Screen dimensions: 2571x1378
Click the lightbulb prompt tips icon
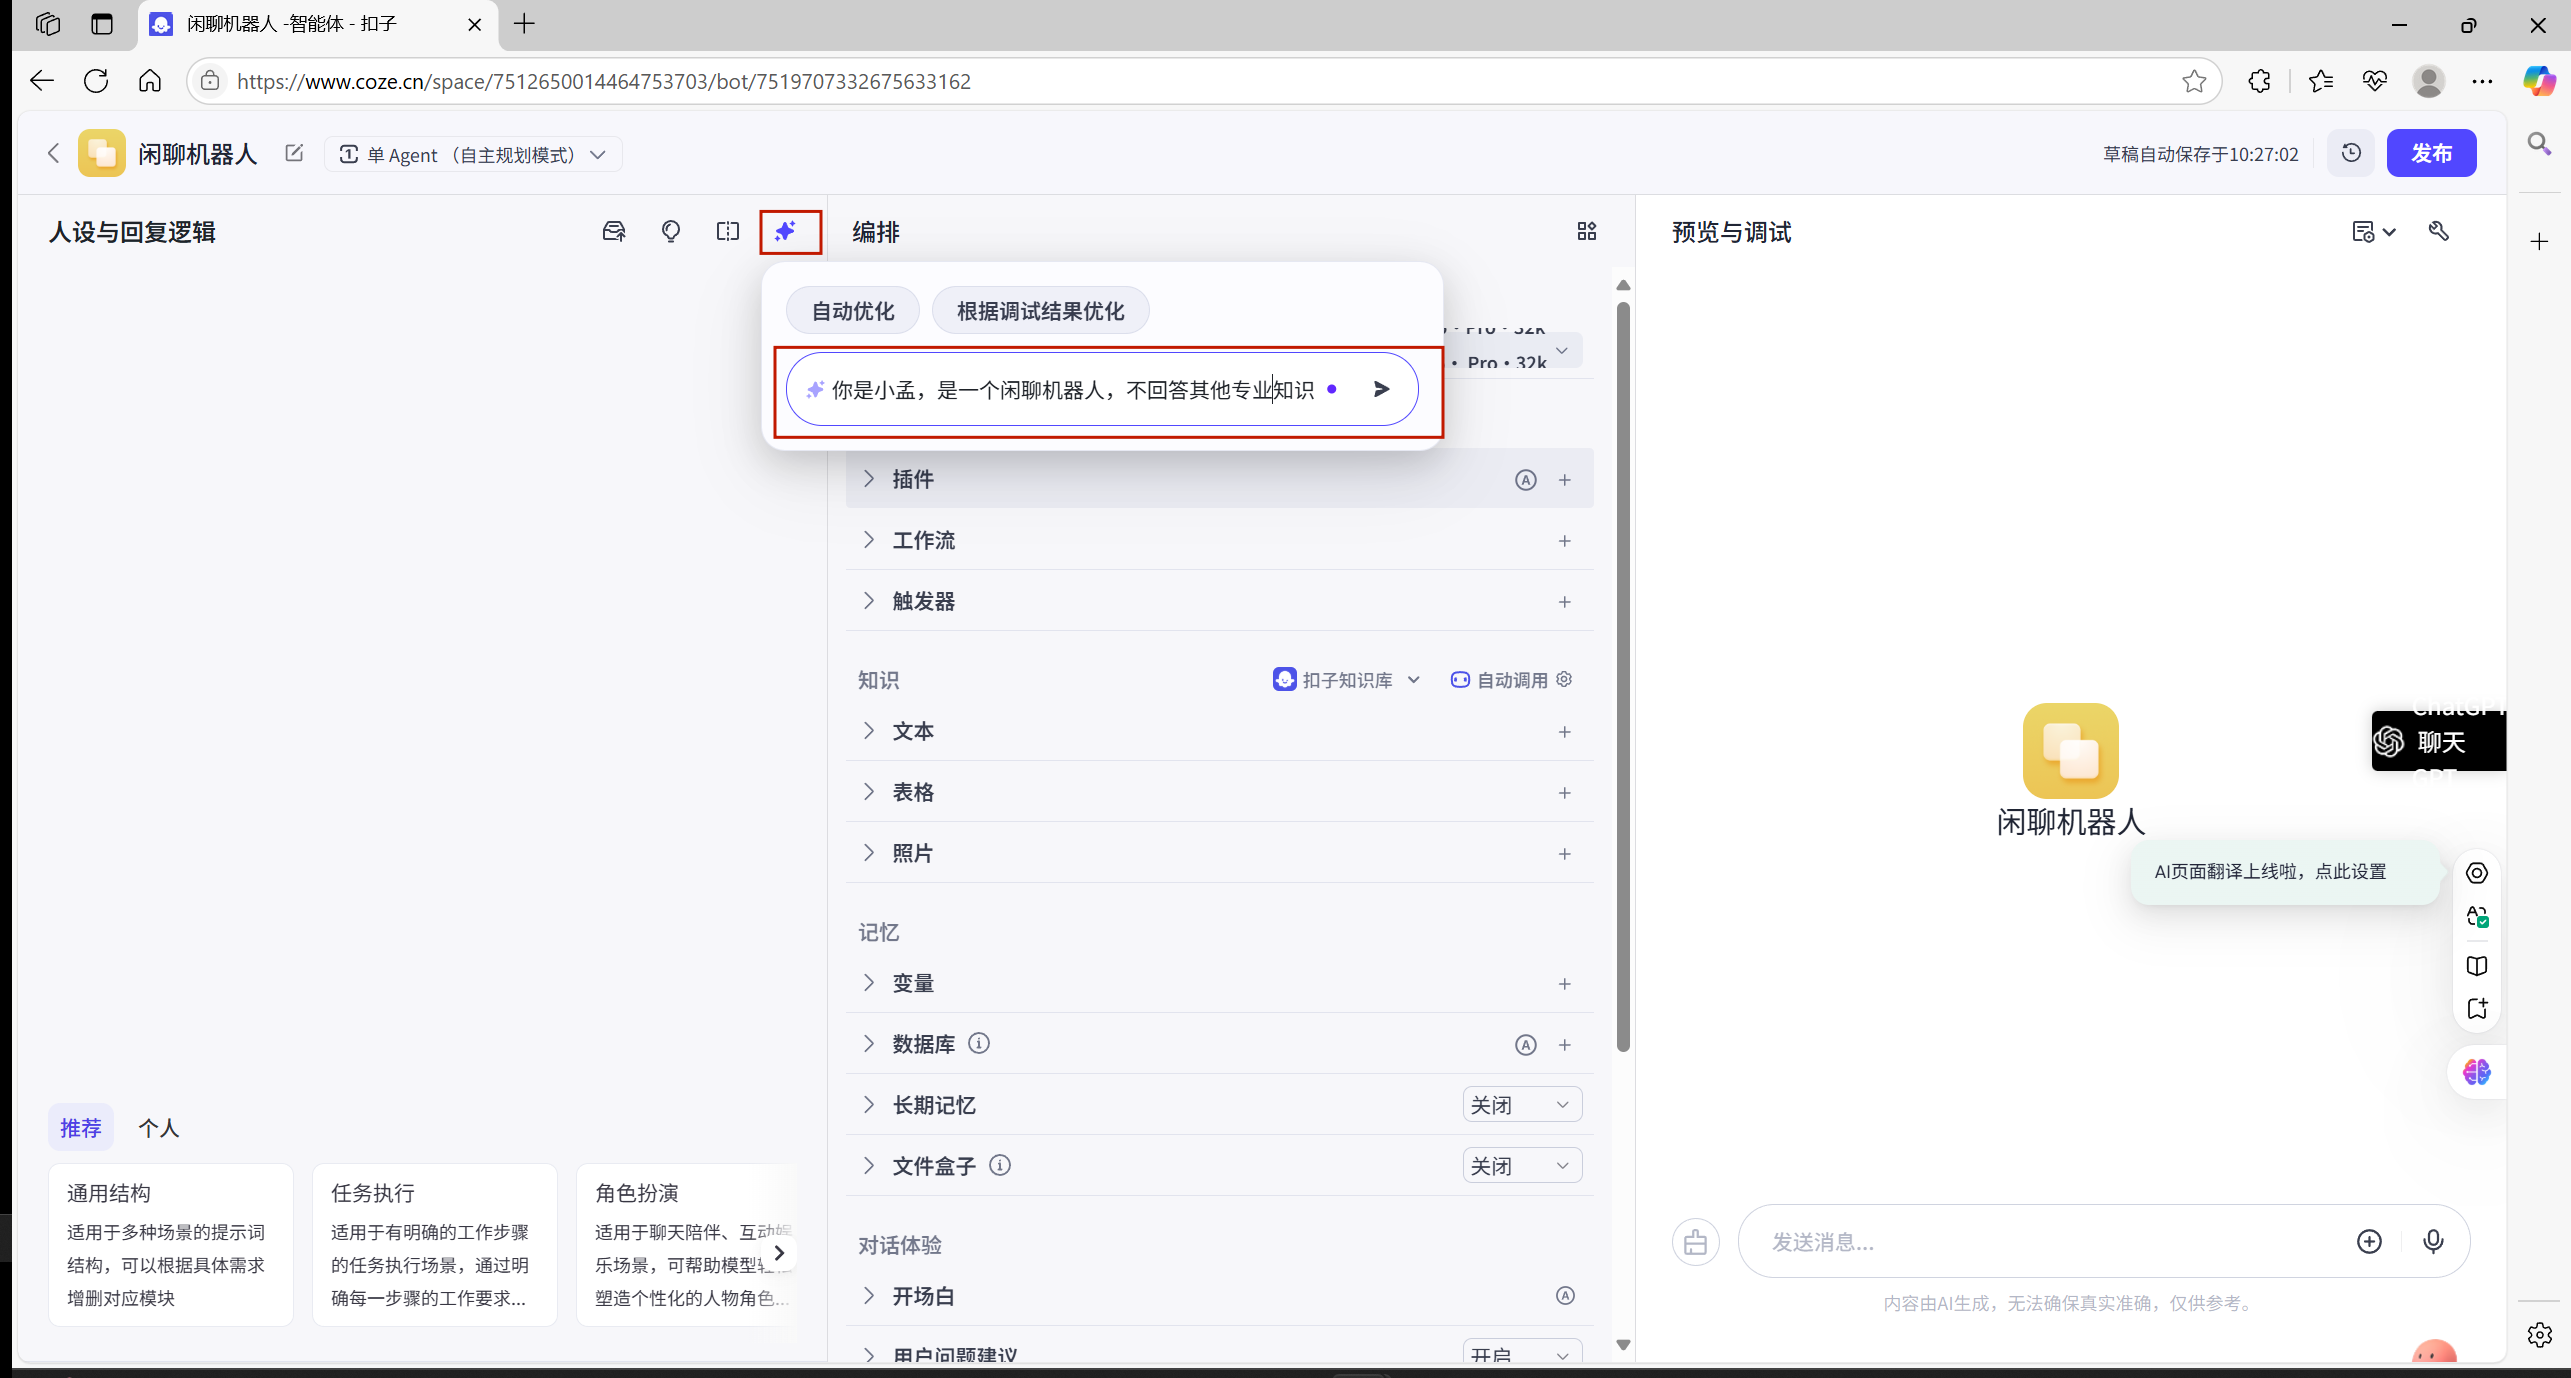tap(671, 232)
